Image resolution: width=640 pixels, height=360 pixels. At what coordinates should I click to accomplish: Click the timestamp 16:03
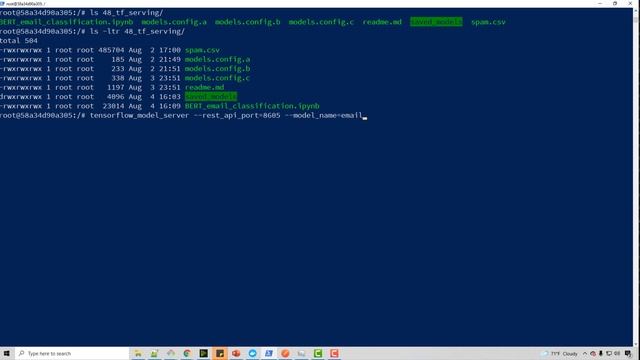pos(170,97)
